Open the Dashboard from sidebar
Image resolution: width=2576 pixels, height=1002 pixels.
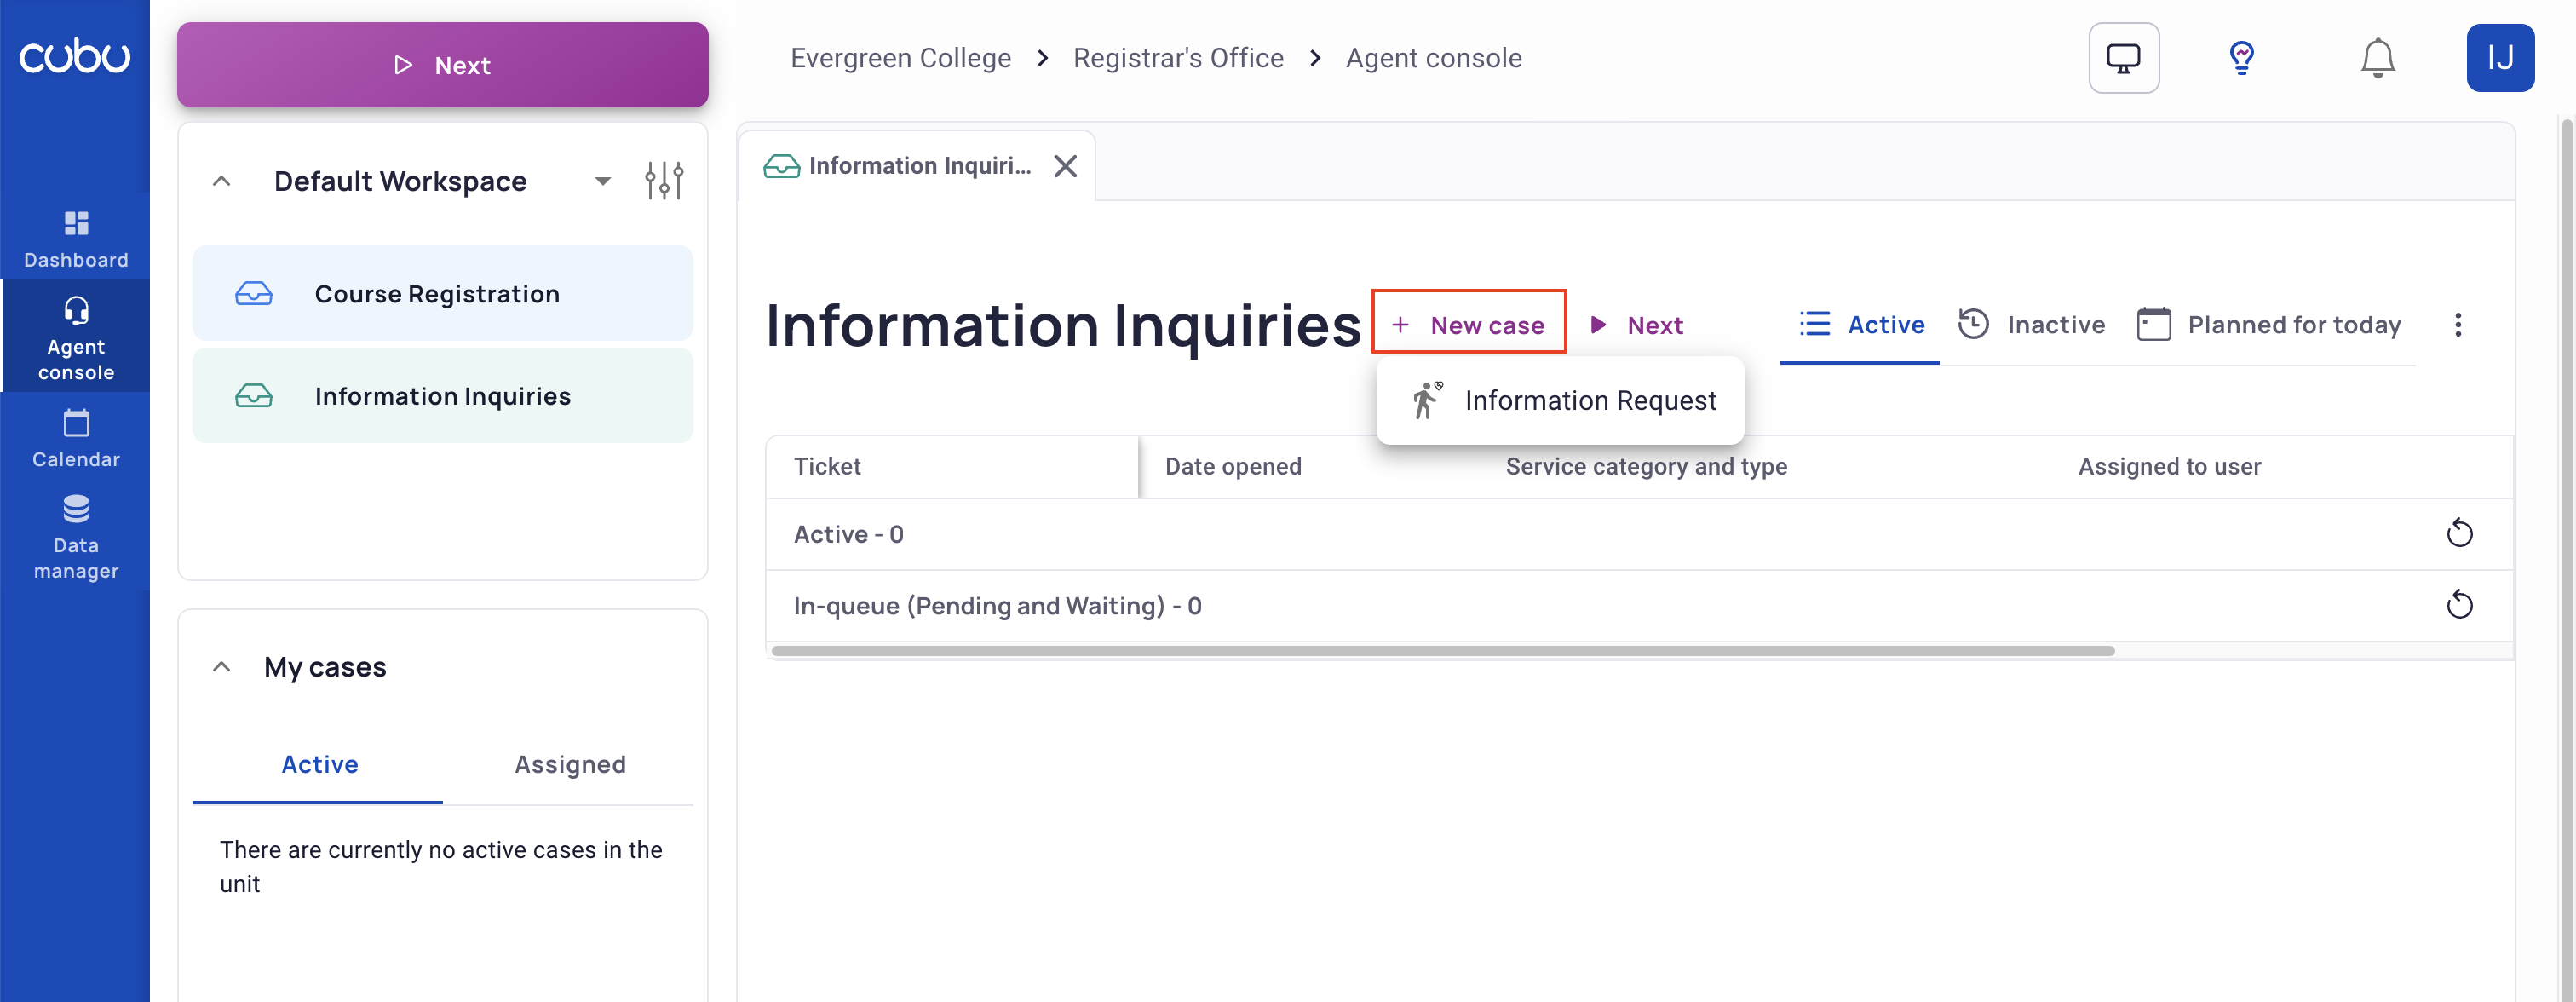pos(75,240)
